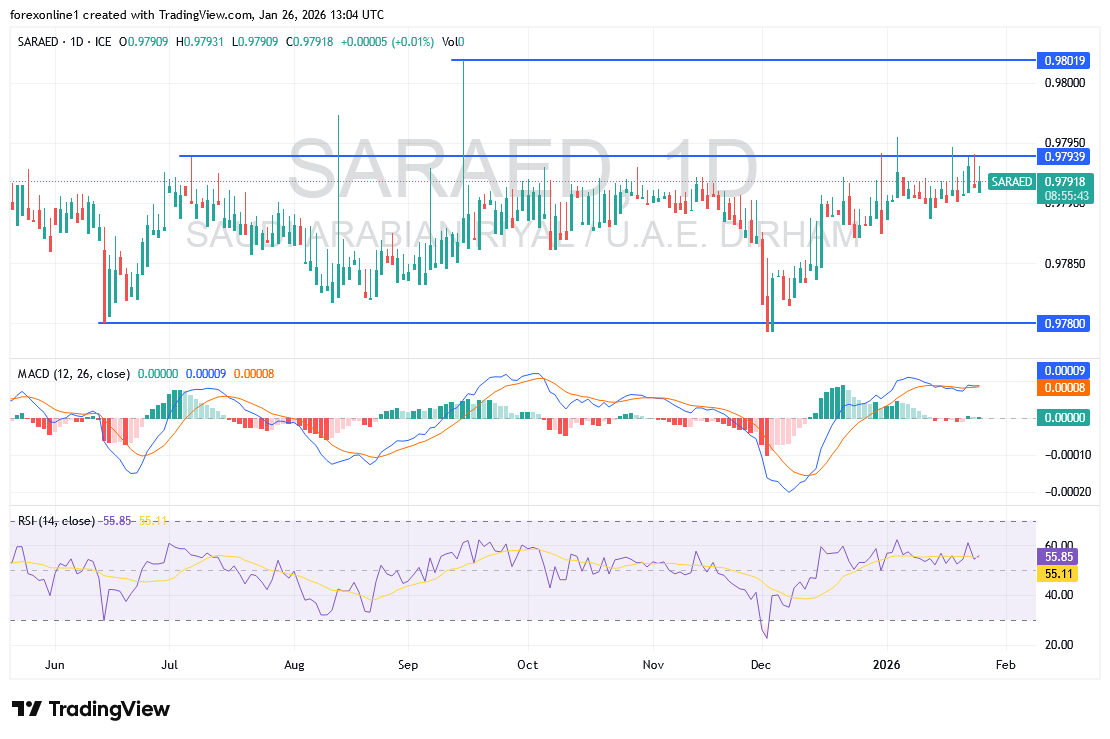The height and width of the screenshot is (739, 1110).
Task: Expand the RSI (14, close) legend
Action: point(55,521)
